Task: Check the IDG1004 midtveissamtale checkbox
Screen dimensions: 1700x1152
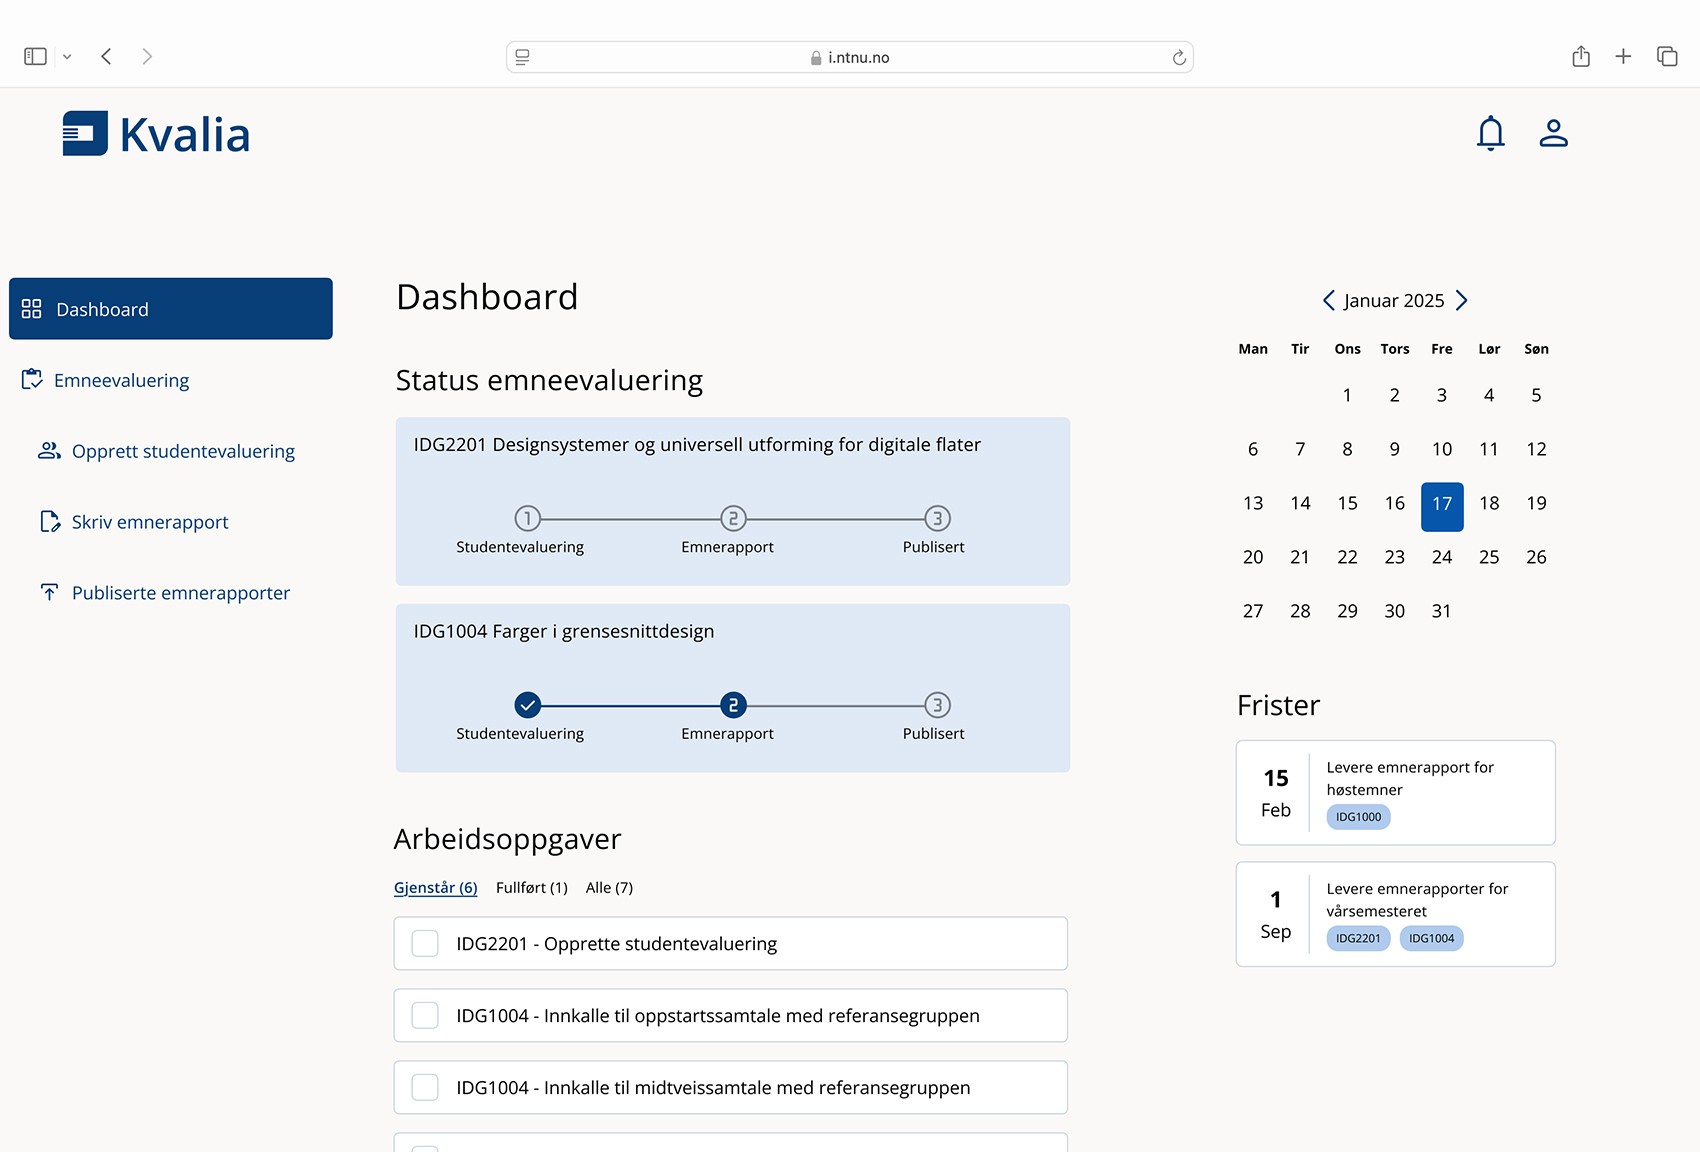Action: tap(425, 1087)
